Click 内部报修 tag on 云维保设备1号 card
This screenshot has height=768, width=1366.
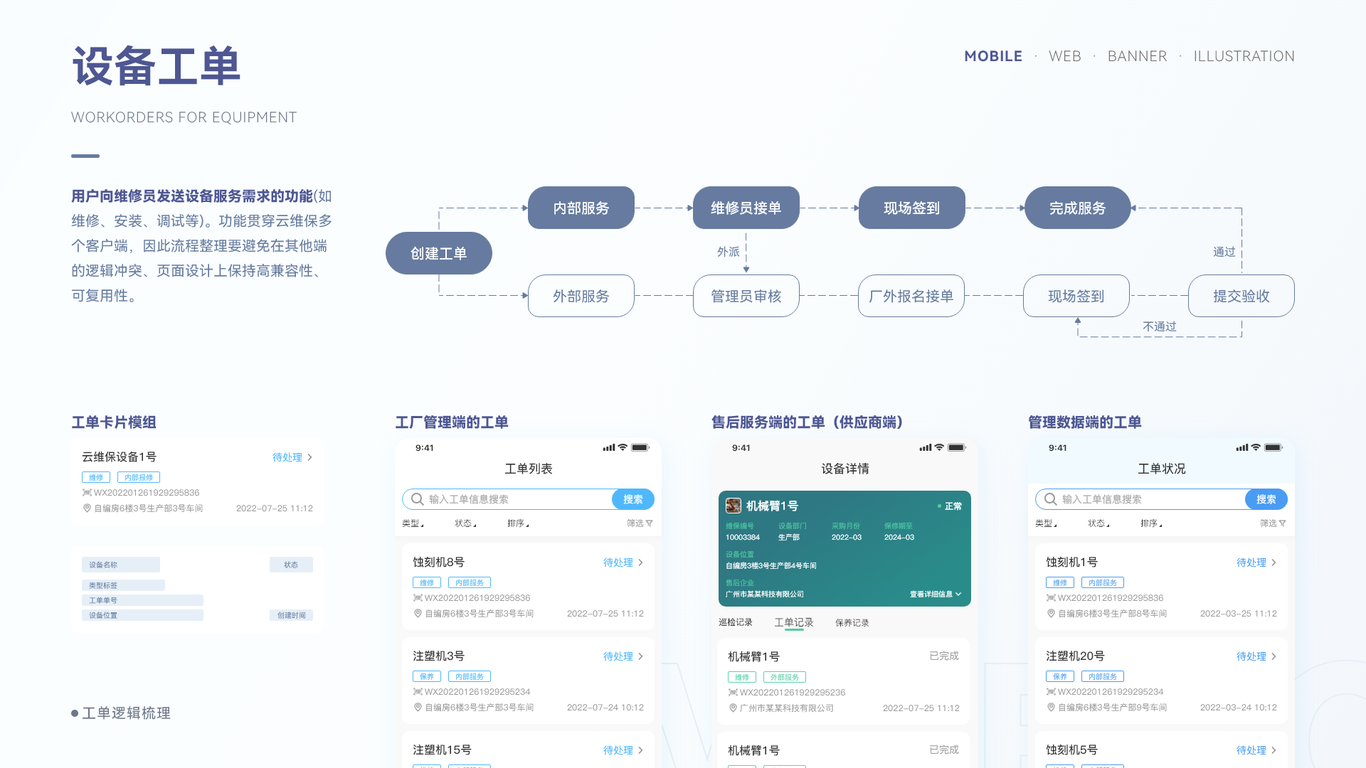coord(138,478)
